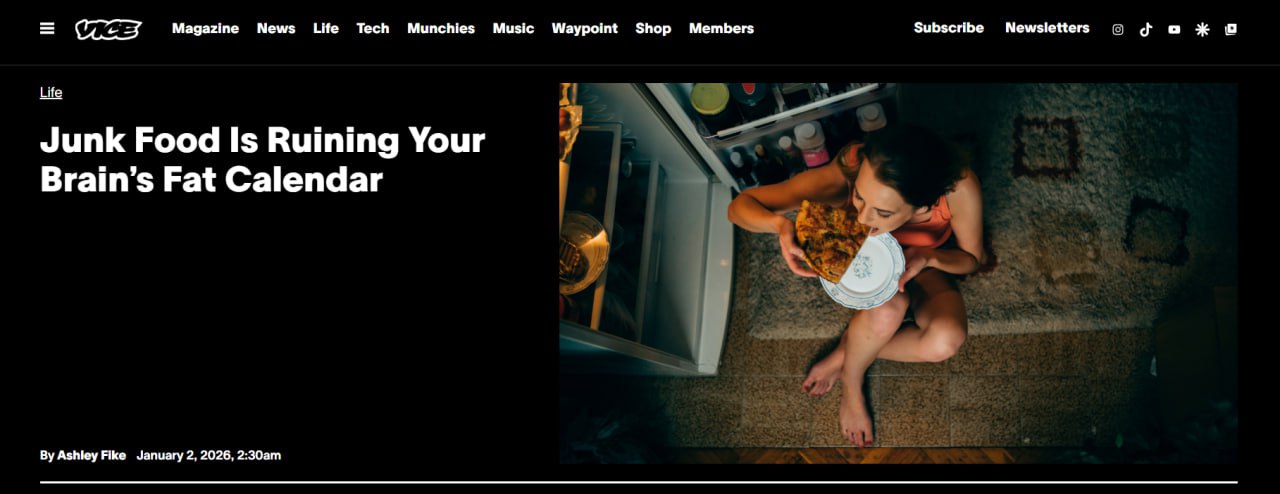Click the Life category tag above headline
Image resolution: width=1280 pixels, height=494 pixels.
click(x=51, y=92)
